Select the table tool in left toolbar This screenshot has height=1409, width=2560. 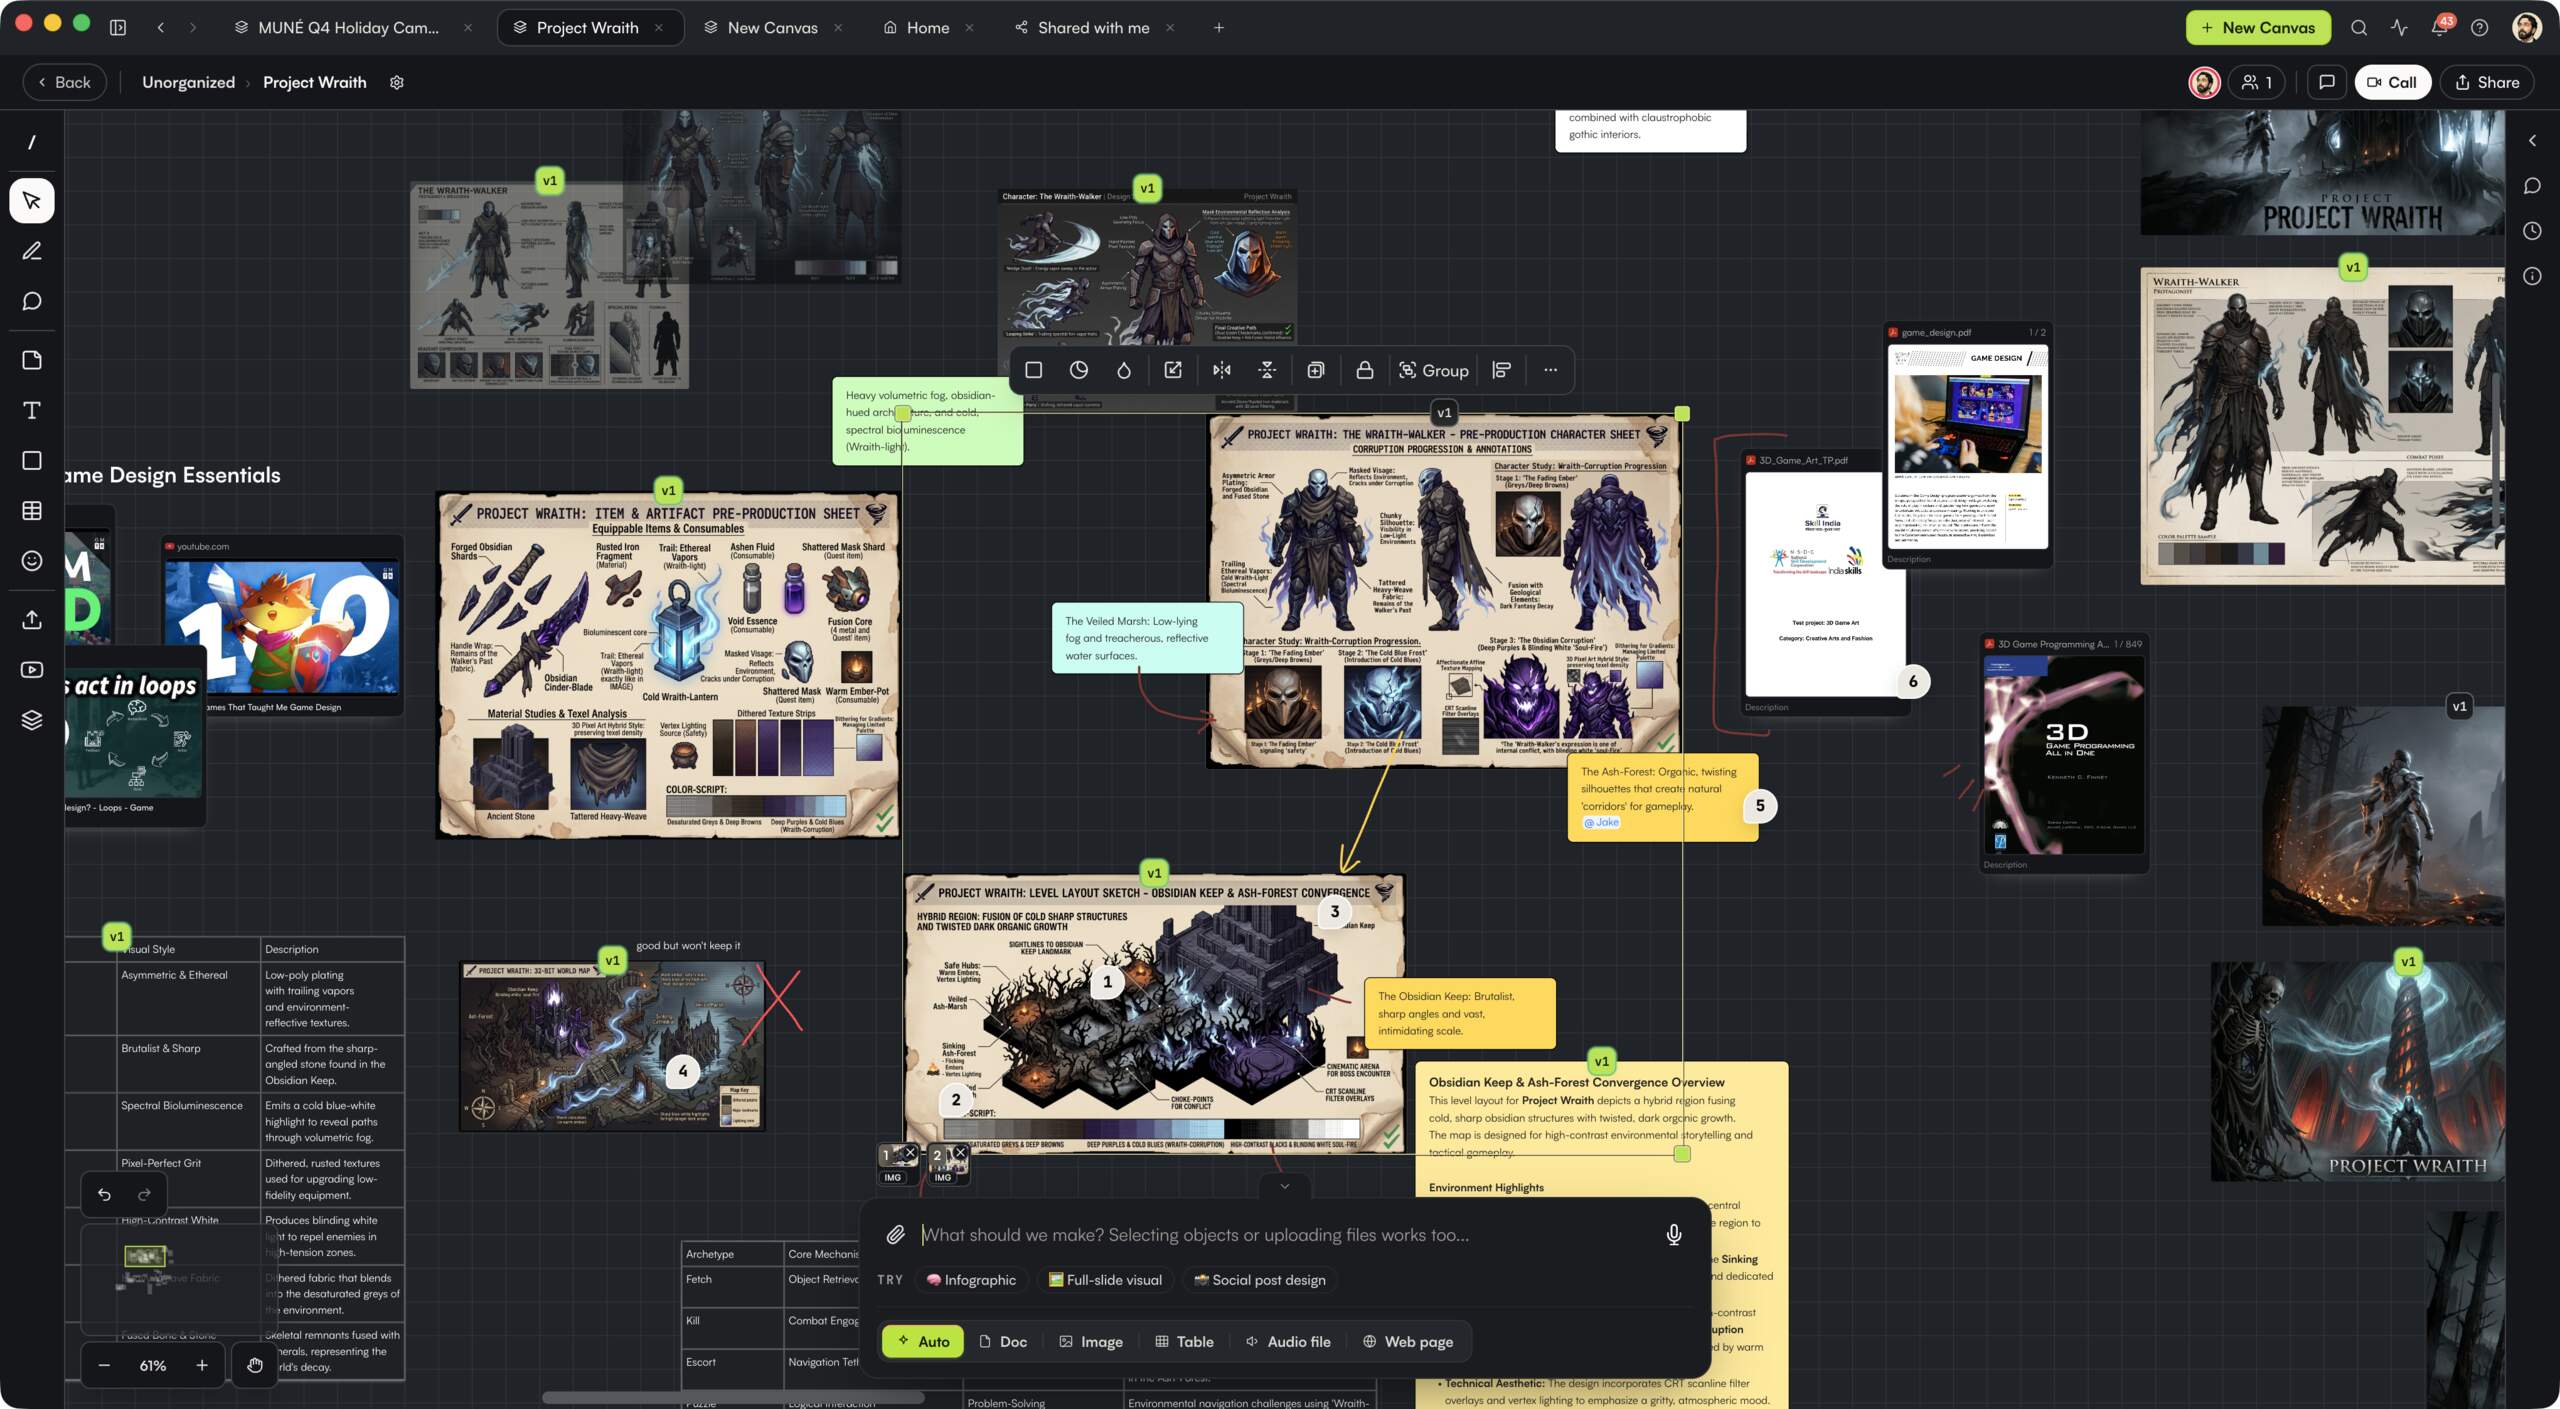click(32, 510)
